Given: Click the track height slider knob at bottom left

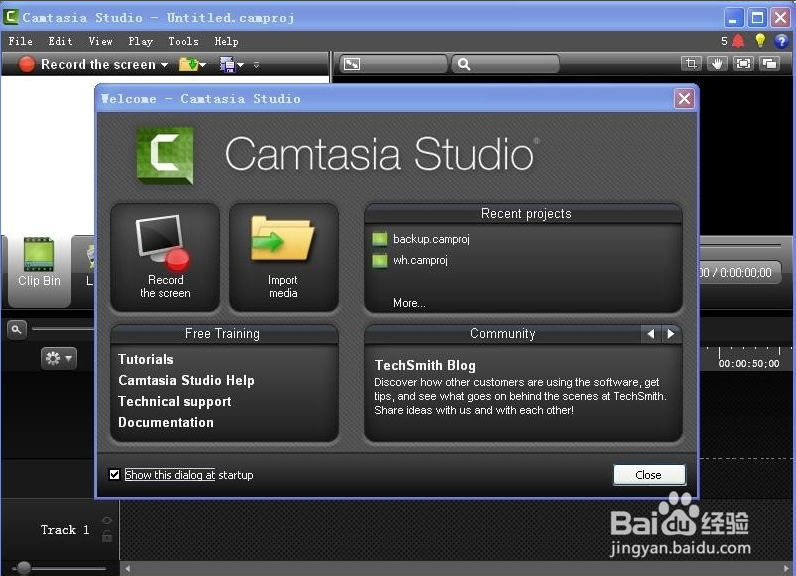Looking at the screenshot, I should (x=23, y=567).
